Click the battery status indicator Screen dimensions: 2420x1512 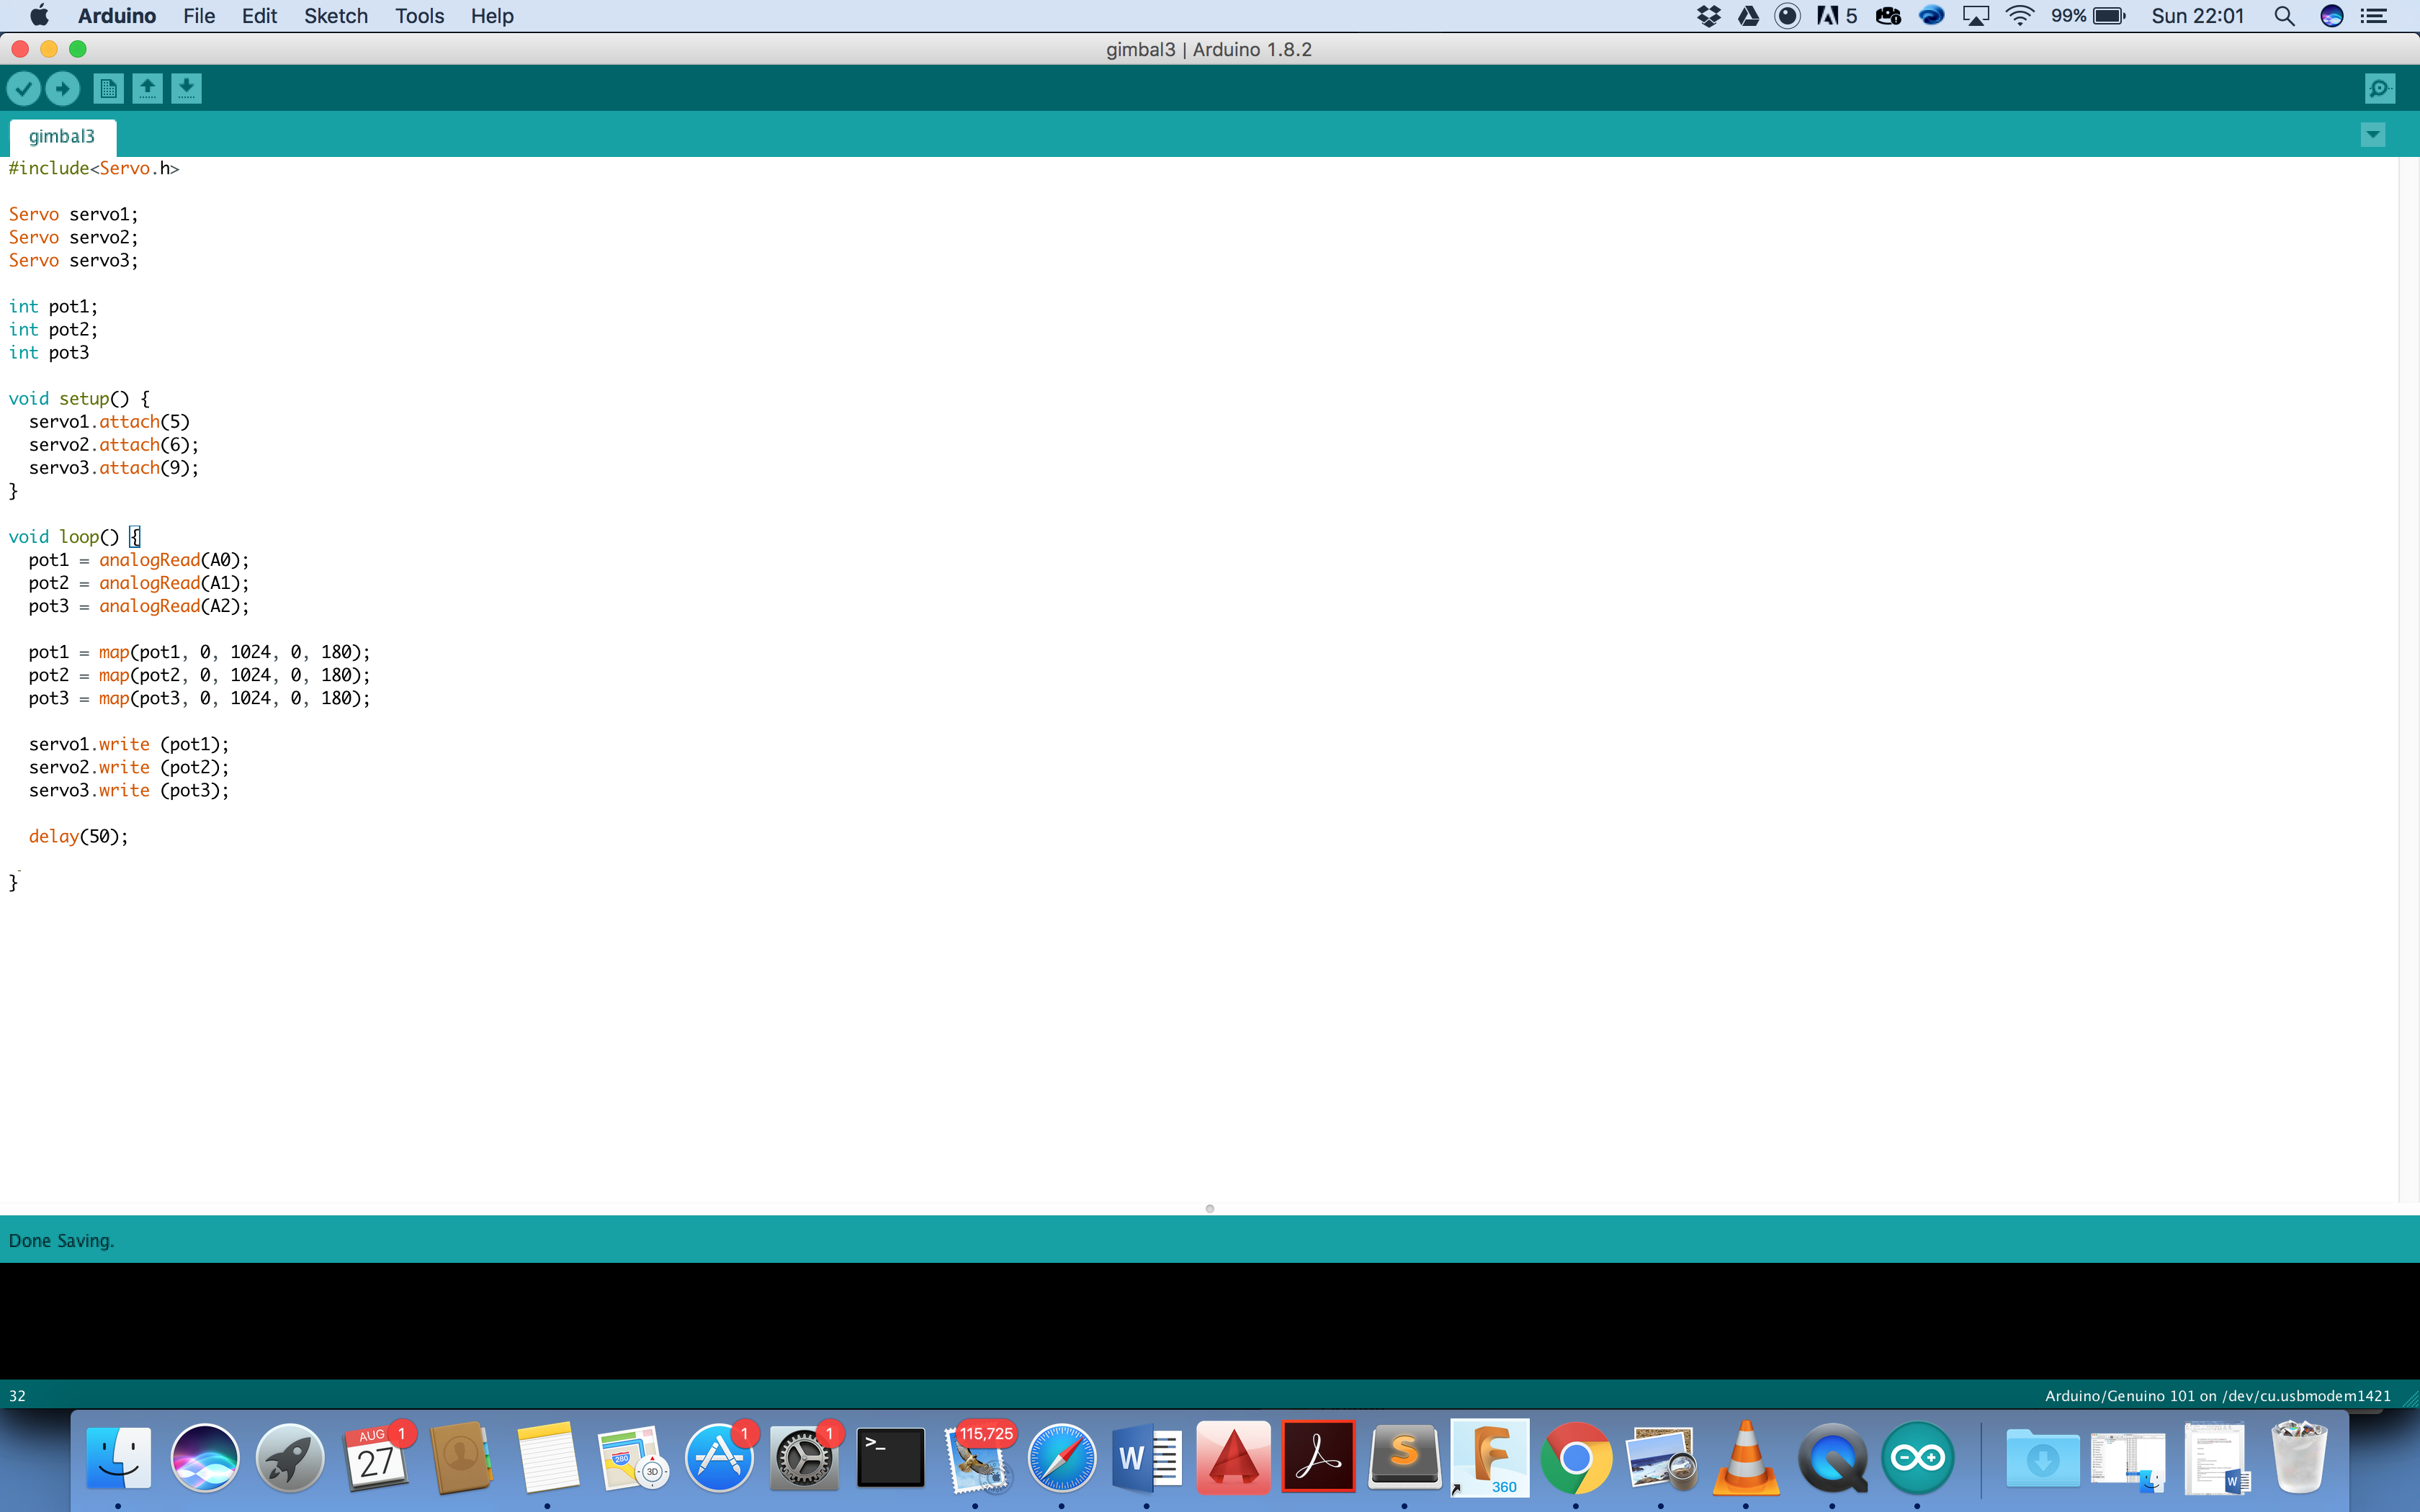[x=2088, y=16]
